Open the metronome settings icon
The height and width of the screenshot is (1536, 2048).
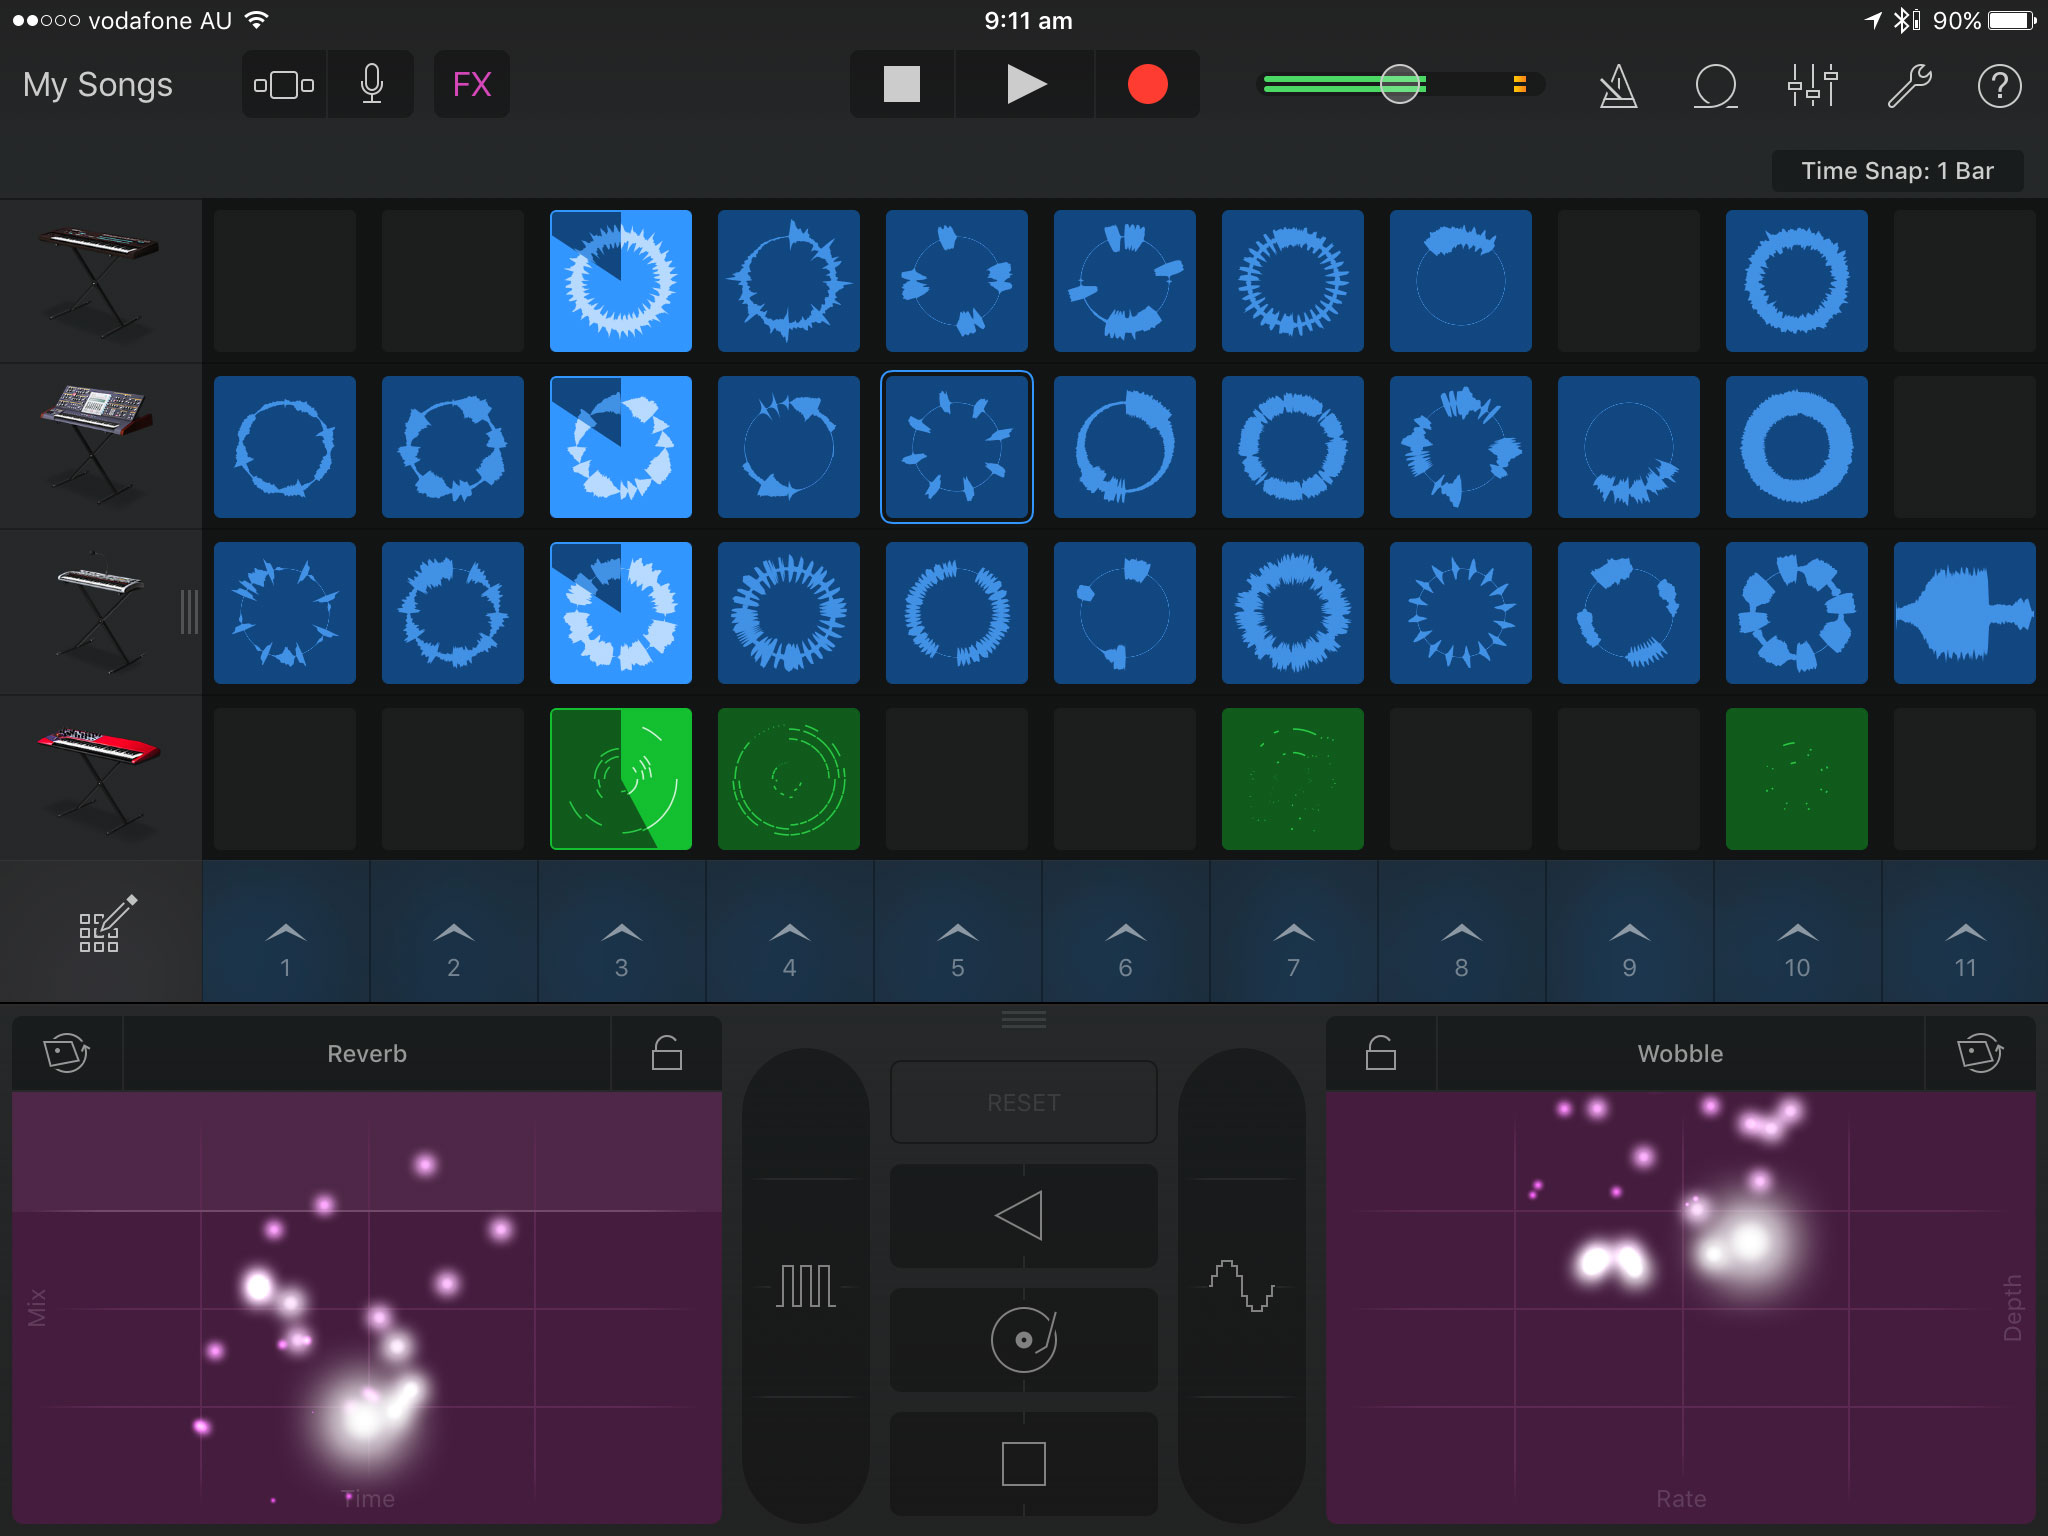[x=1618, y=86]
